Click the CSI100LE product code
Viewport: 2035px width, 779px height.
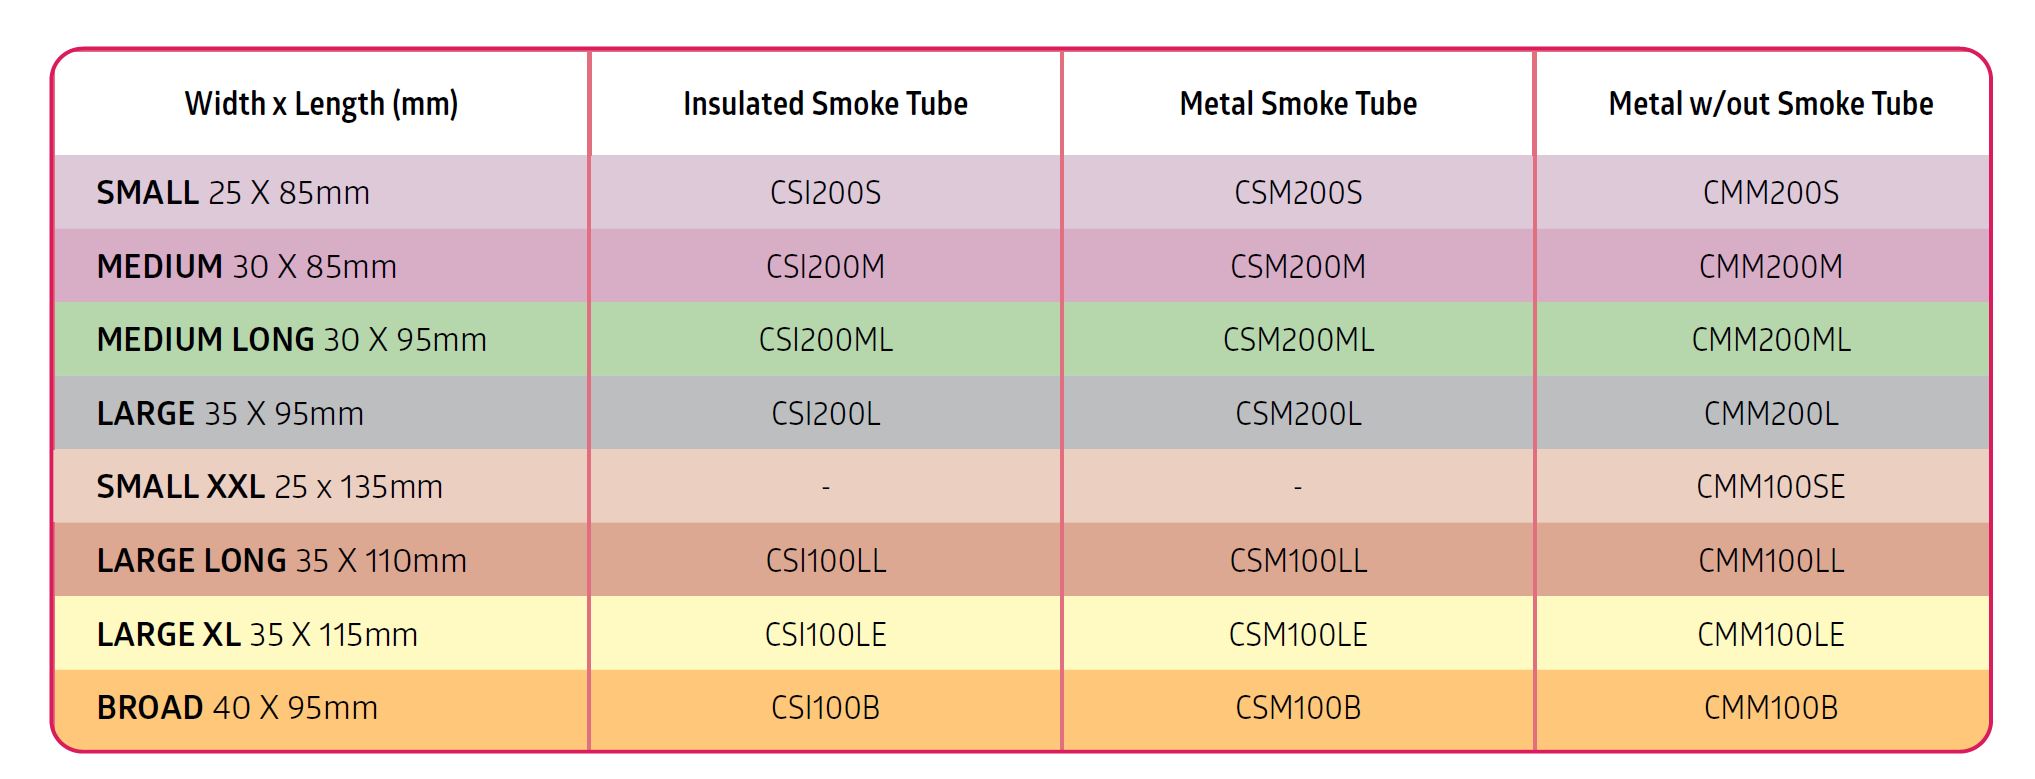(x=825, y=635)
